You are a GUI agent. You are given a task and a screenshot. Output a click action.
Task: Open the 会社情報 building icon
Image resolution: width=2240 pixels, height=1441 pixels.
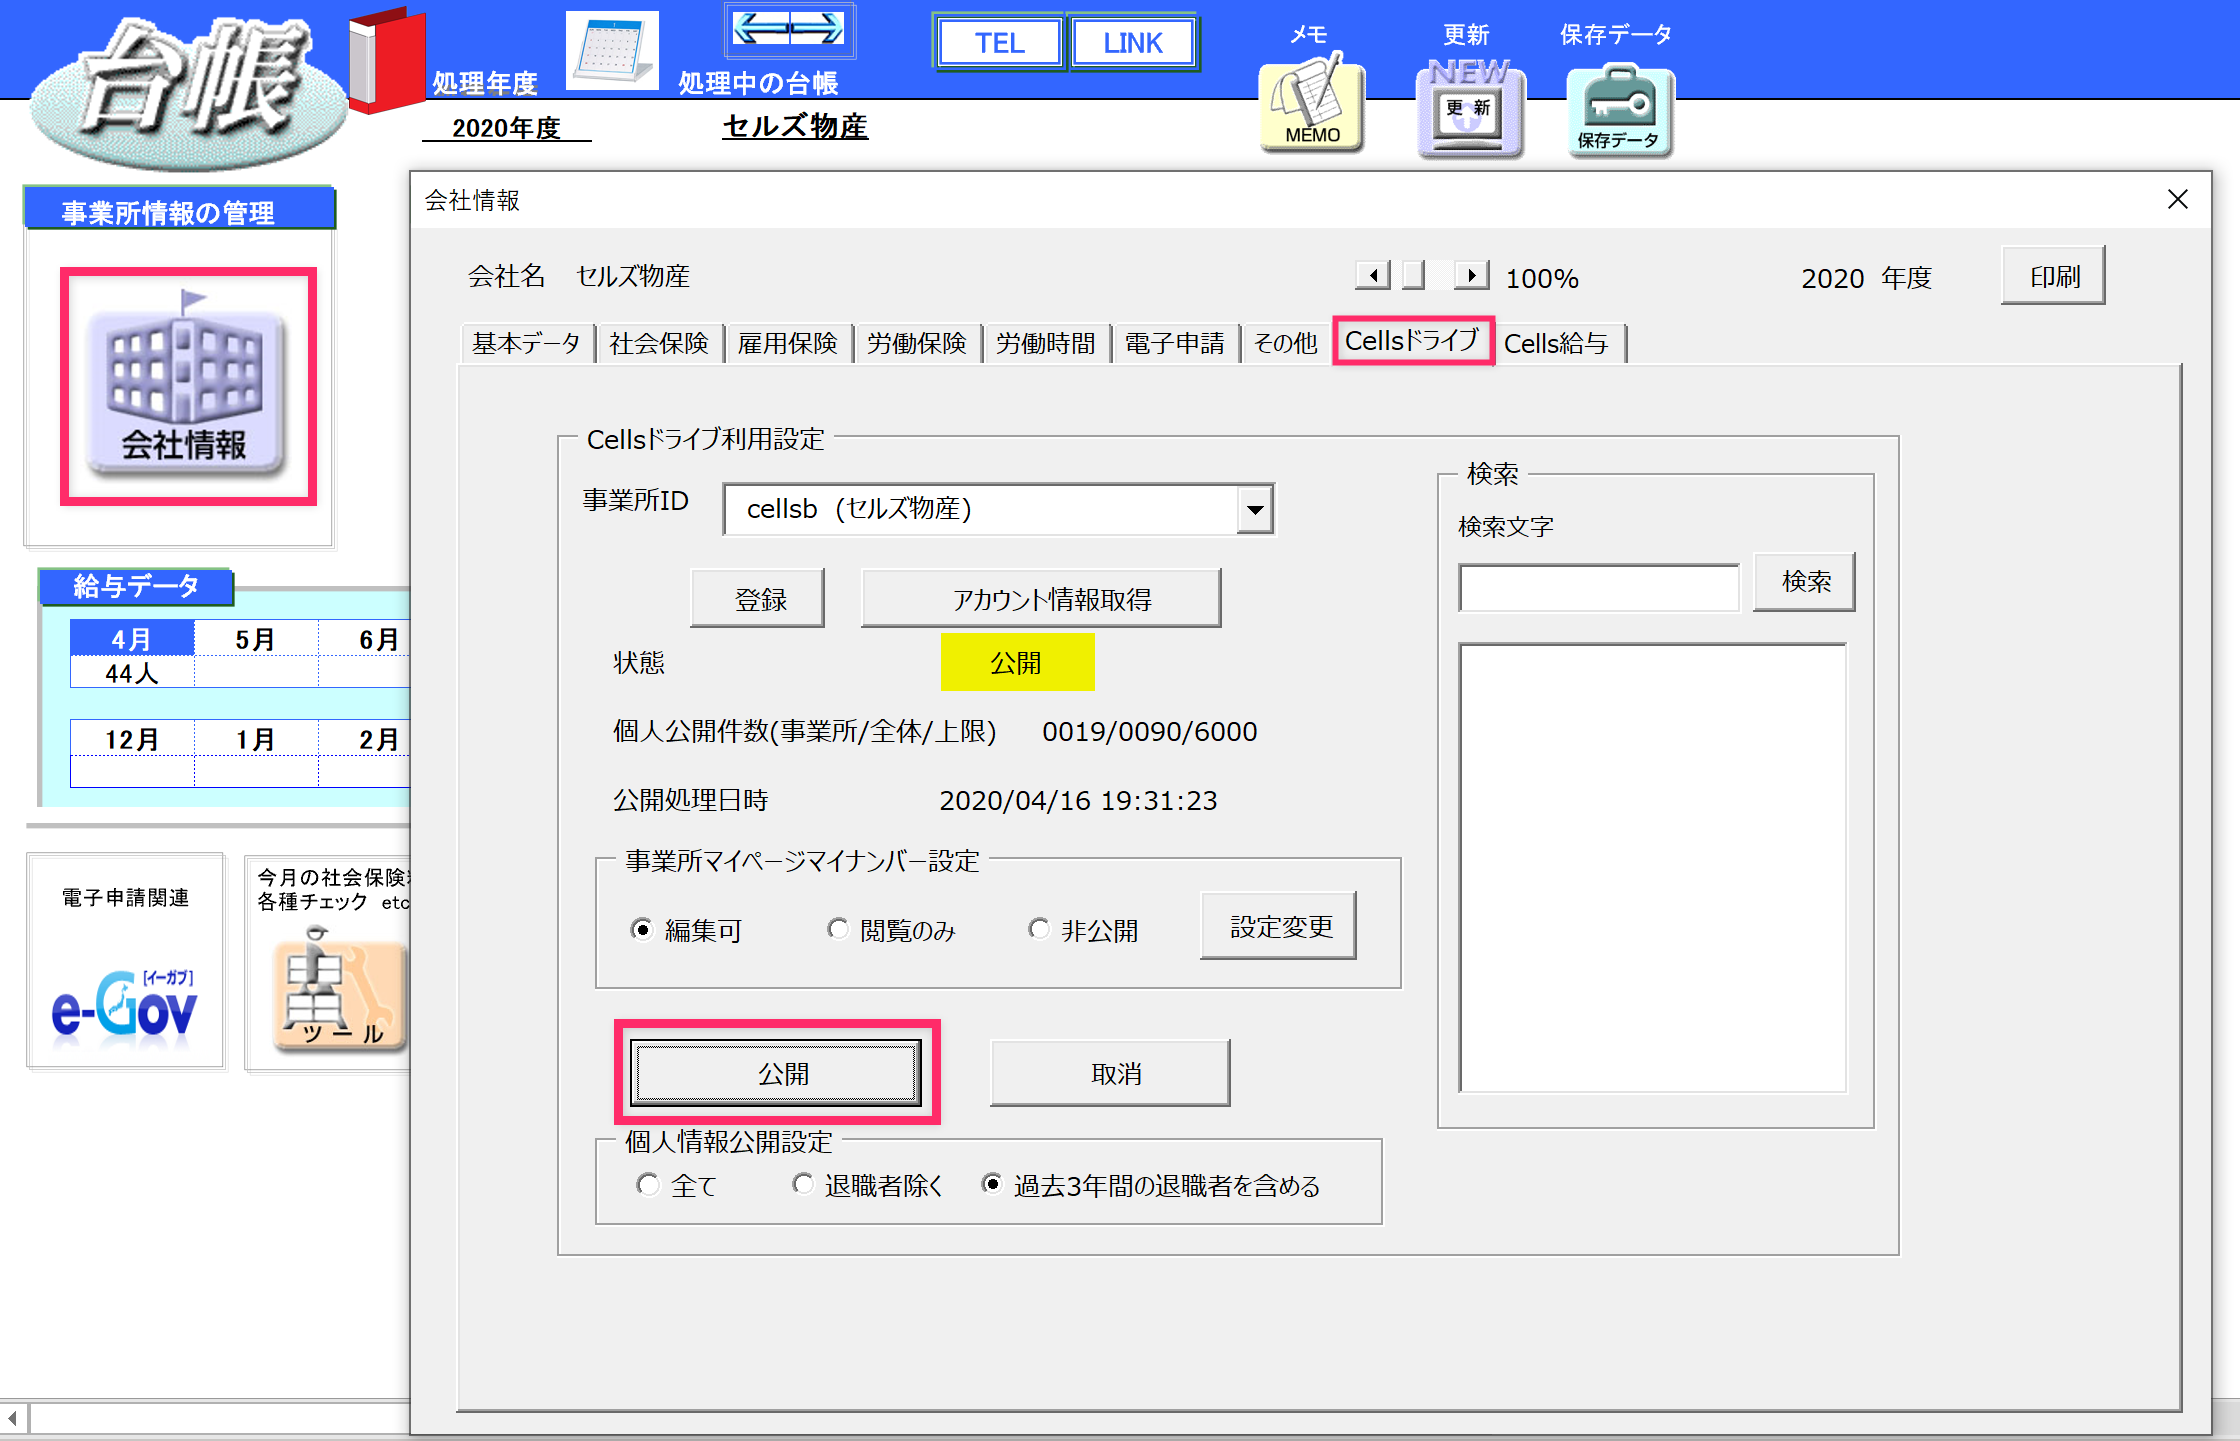(x=186, y=385)
